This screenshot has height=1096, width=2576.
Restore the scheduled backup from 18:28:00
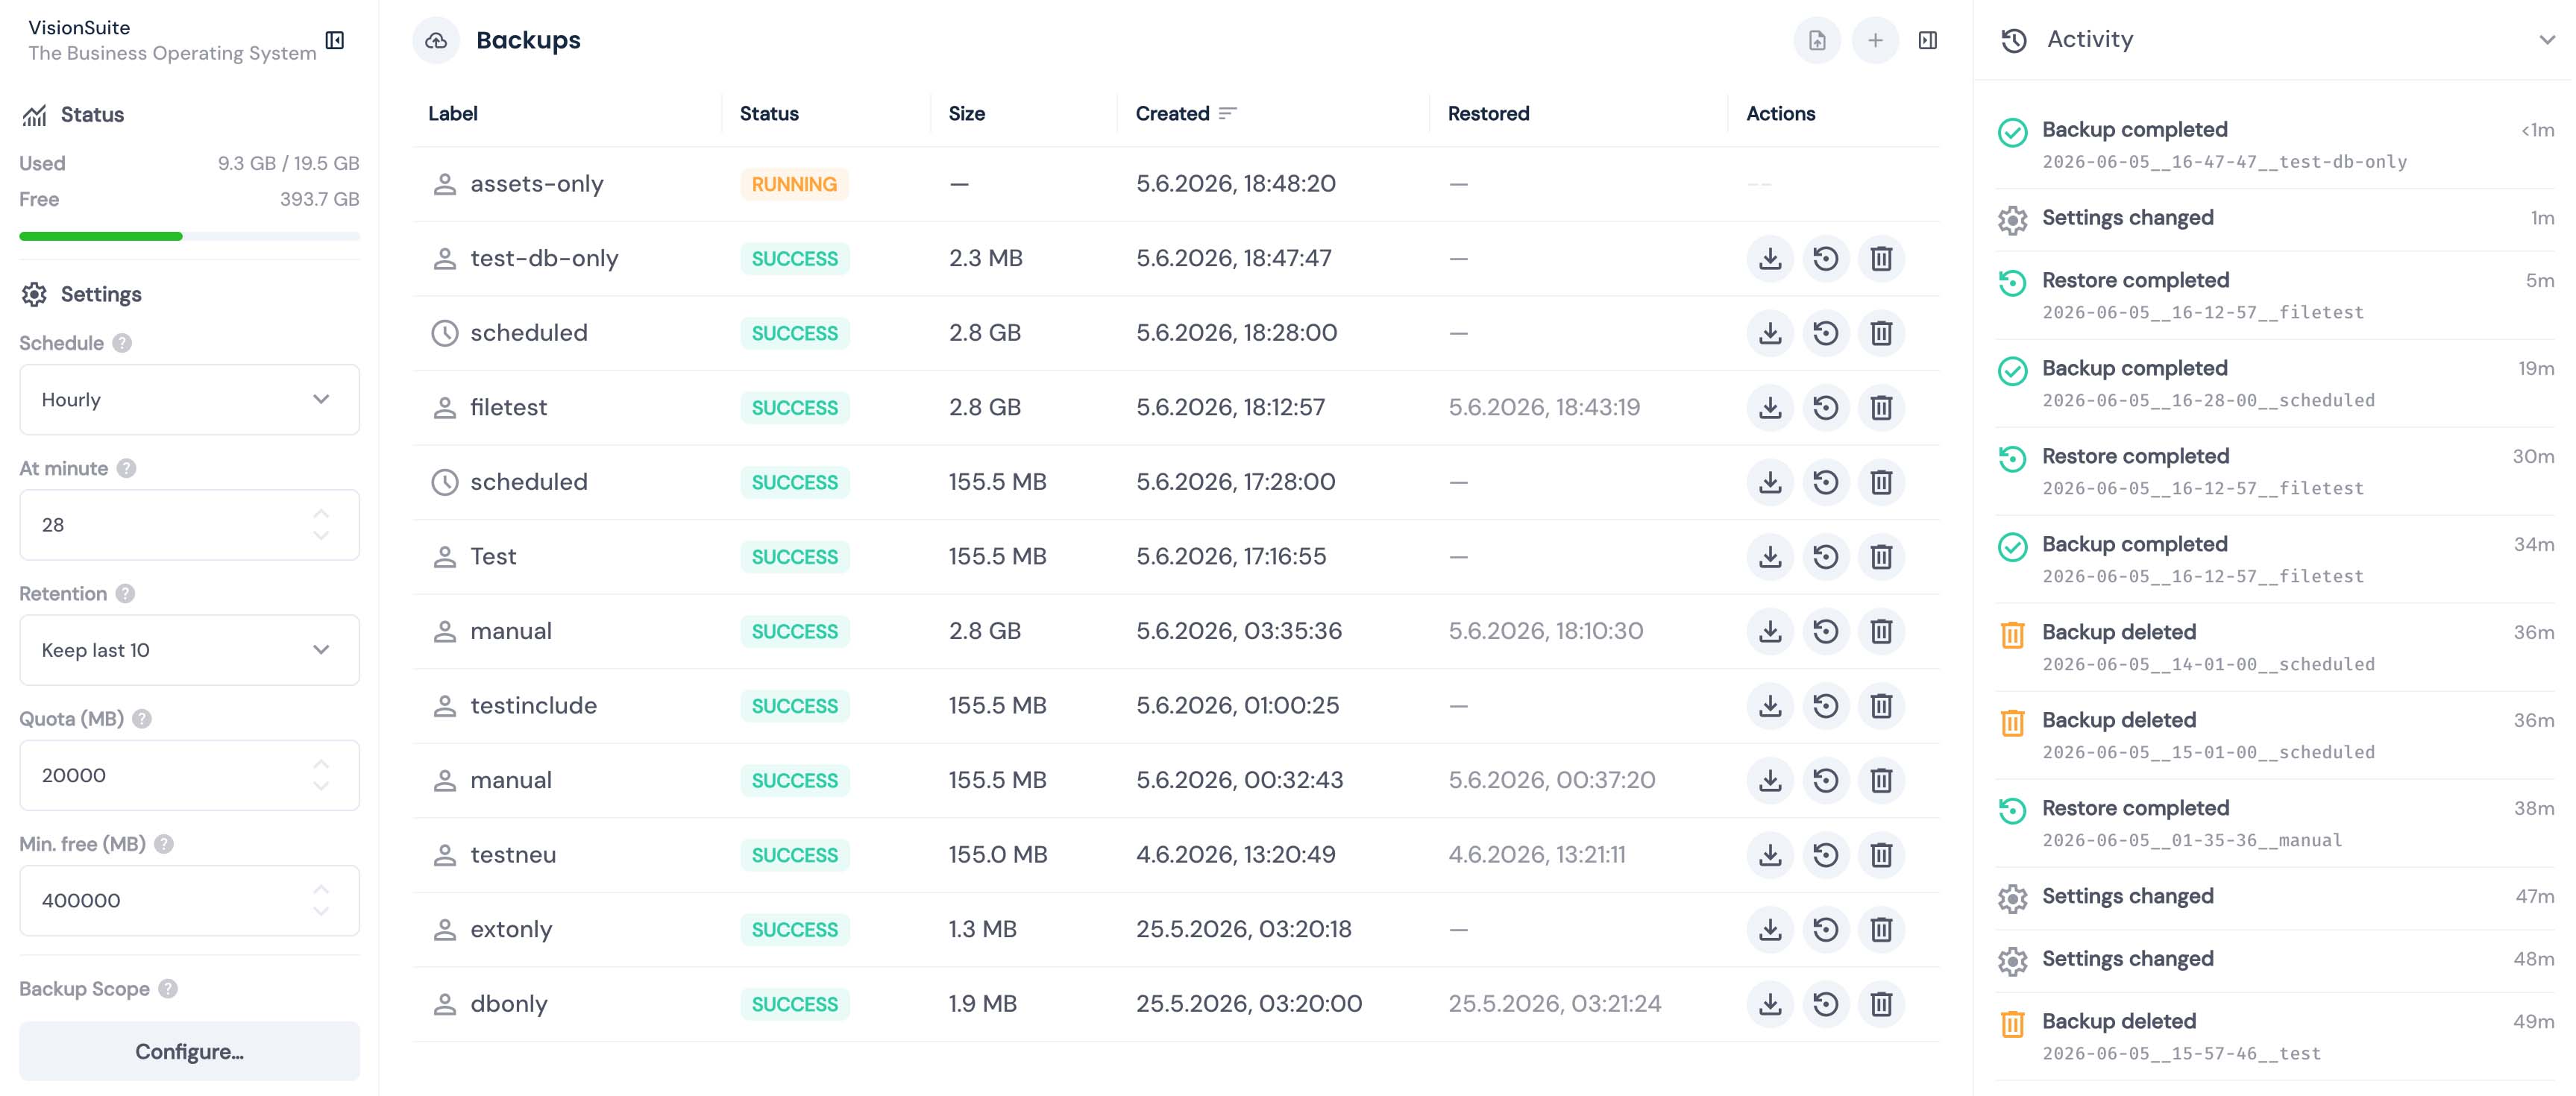[x=1826, y=333]
